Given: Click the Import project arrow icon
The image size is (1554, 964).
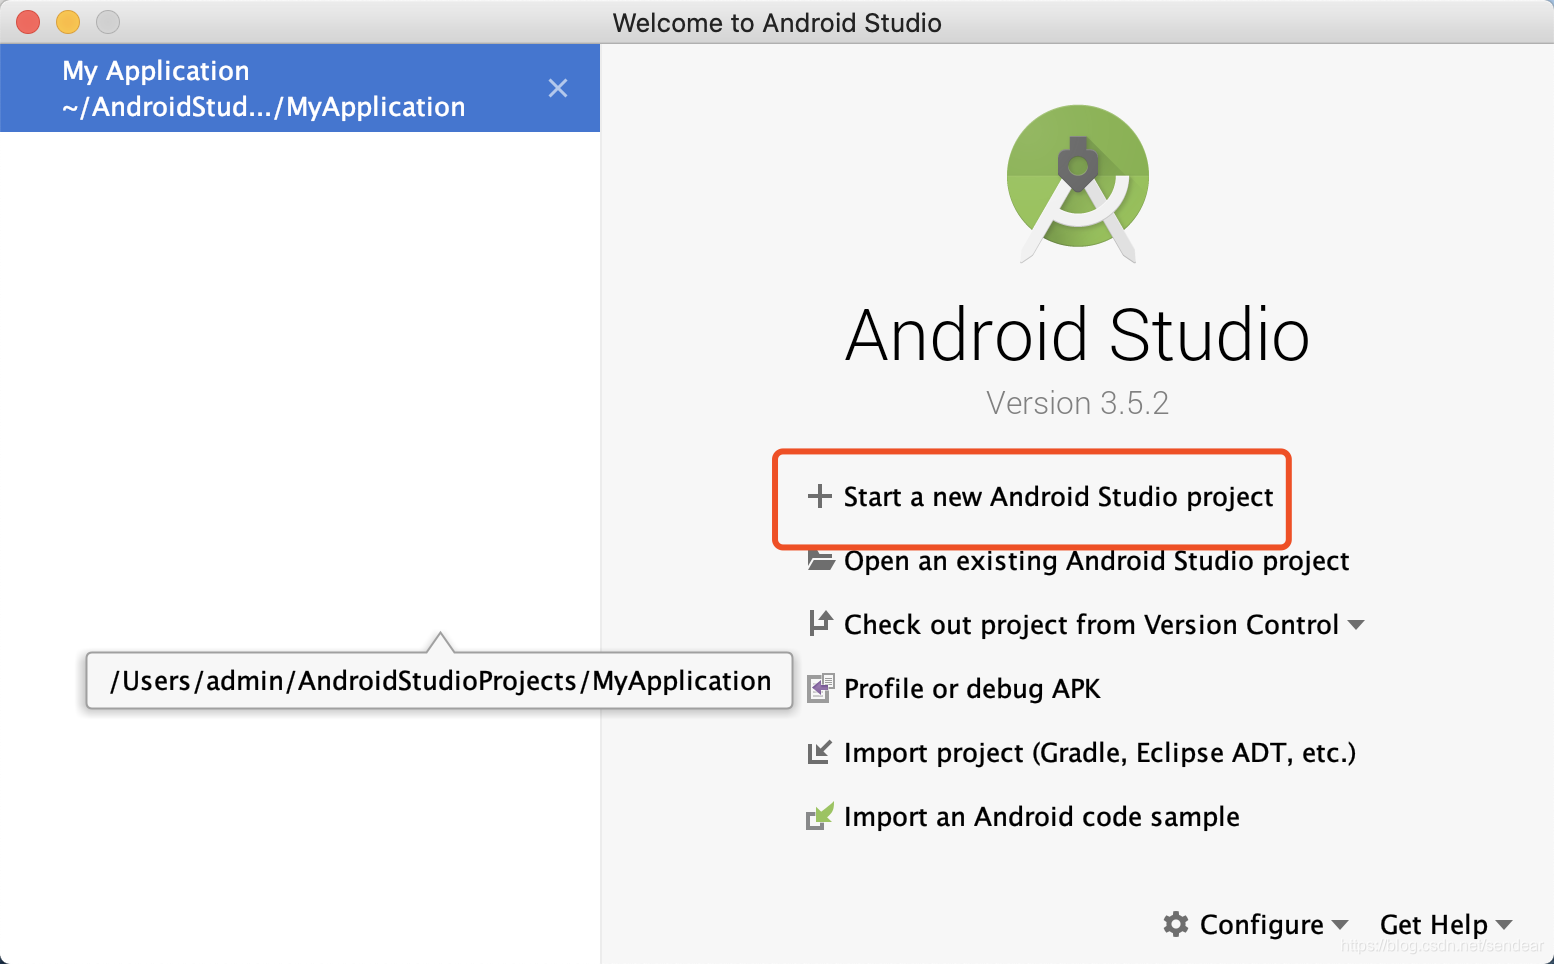Looking at the screenshot, I should (x=819, y=752).
